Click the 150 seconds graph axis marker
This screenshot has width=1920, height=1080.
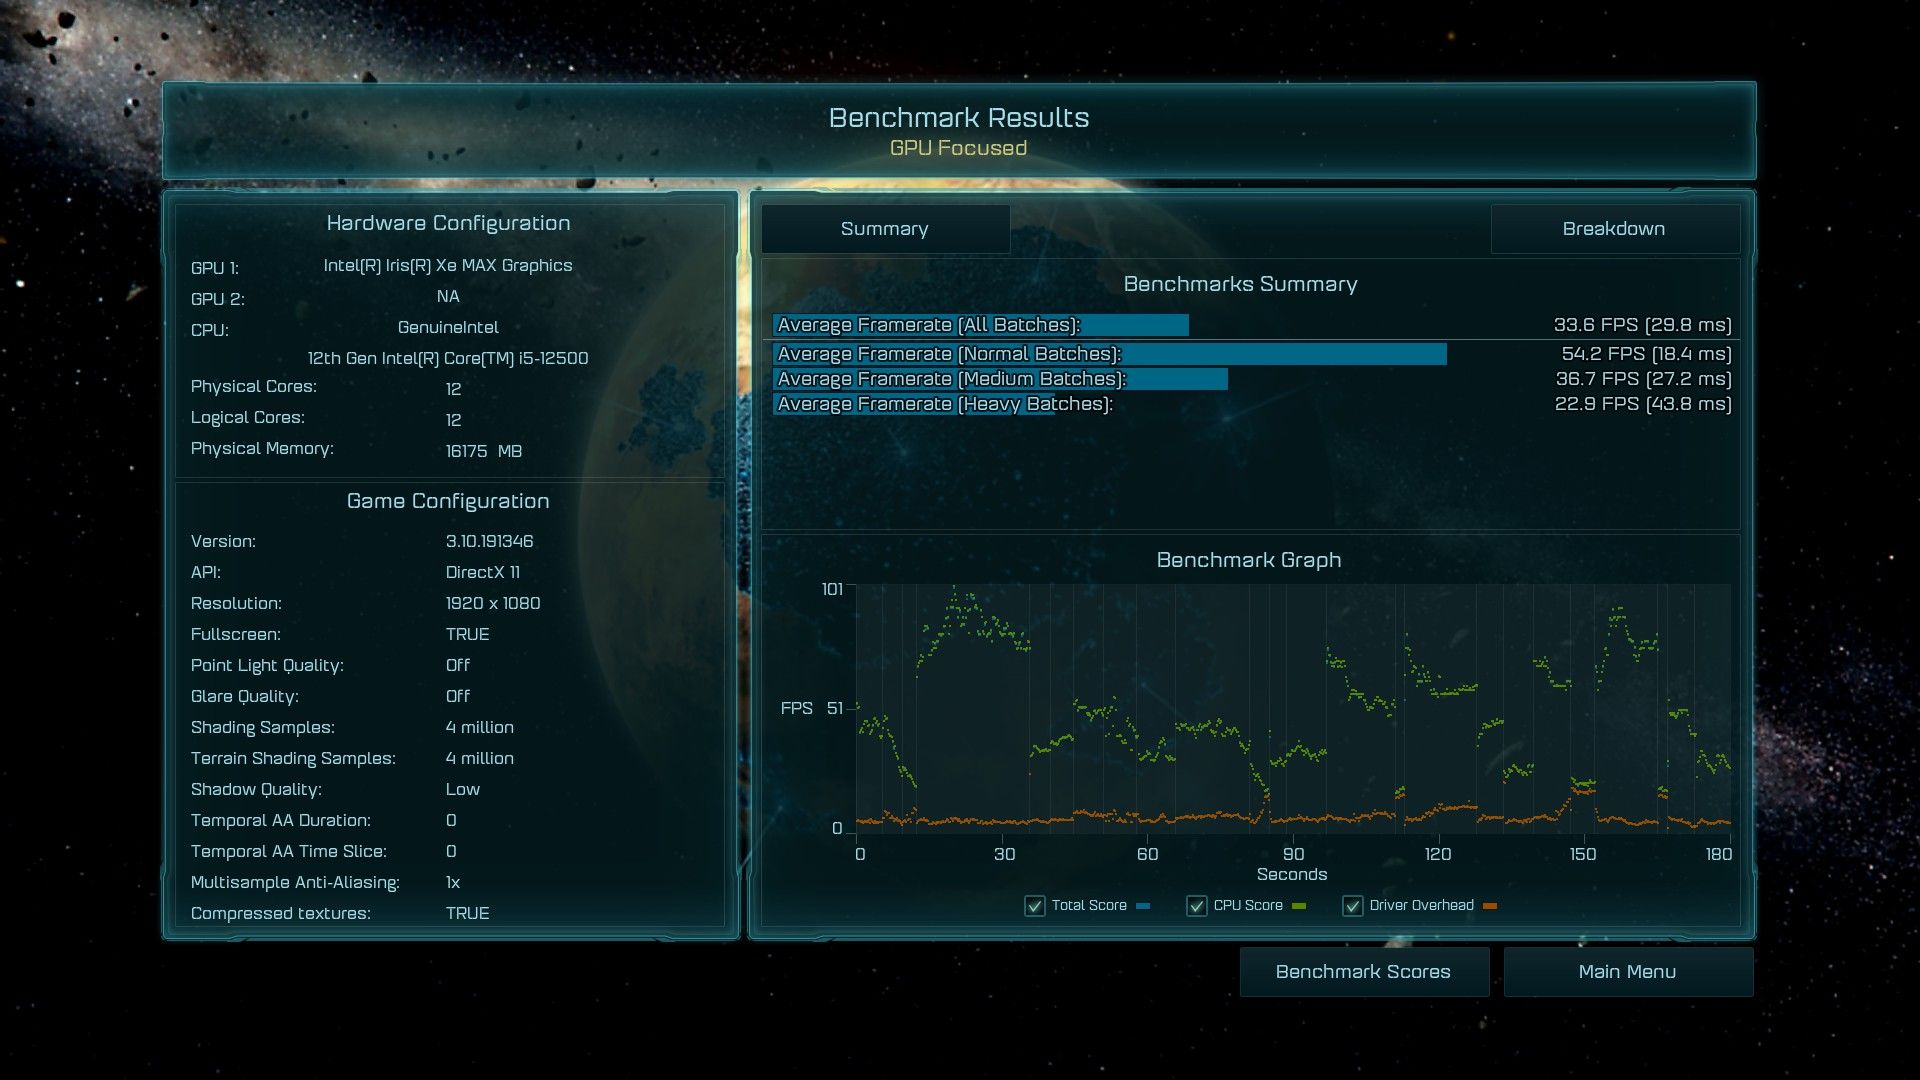[1582, 854]
